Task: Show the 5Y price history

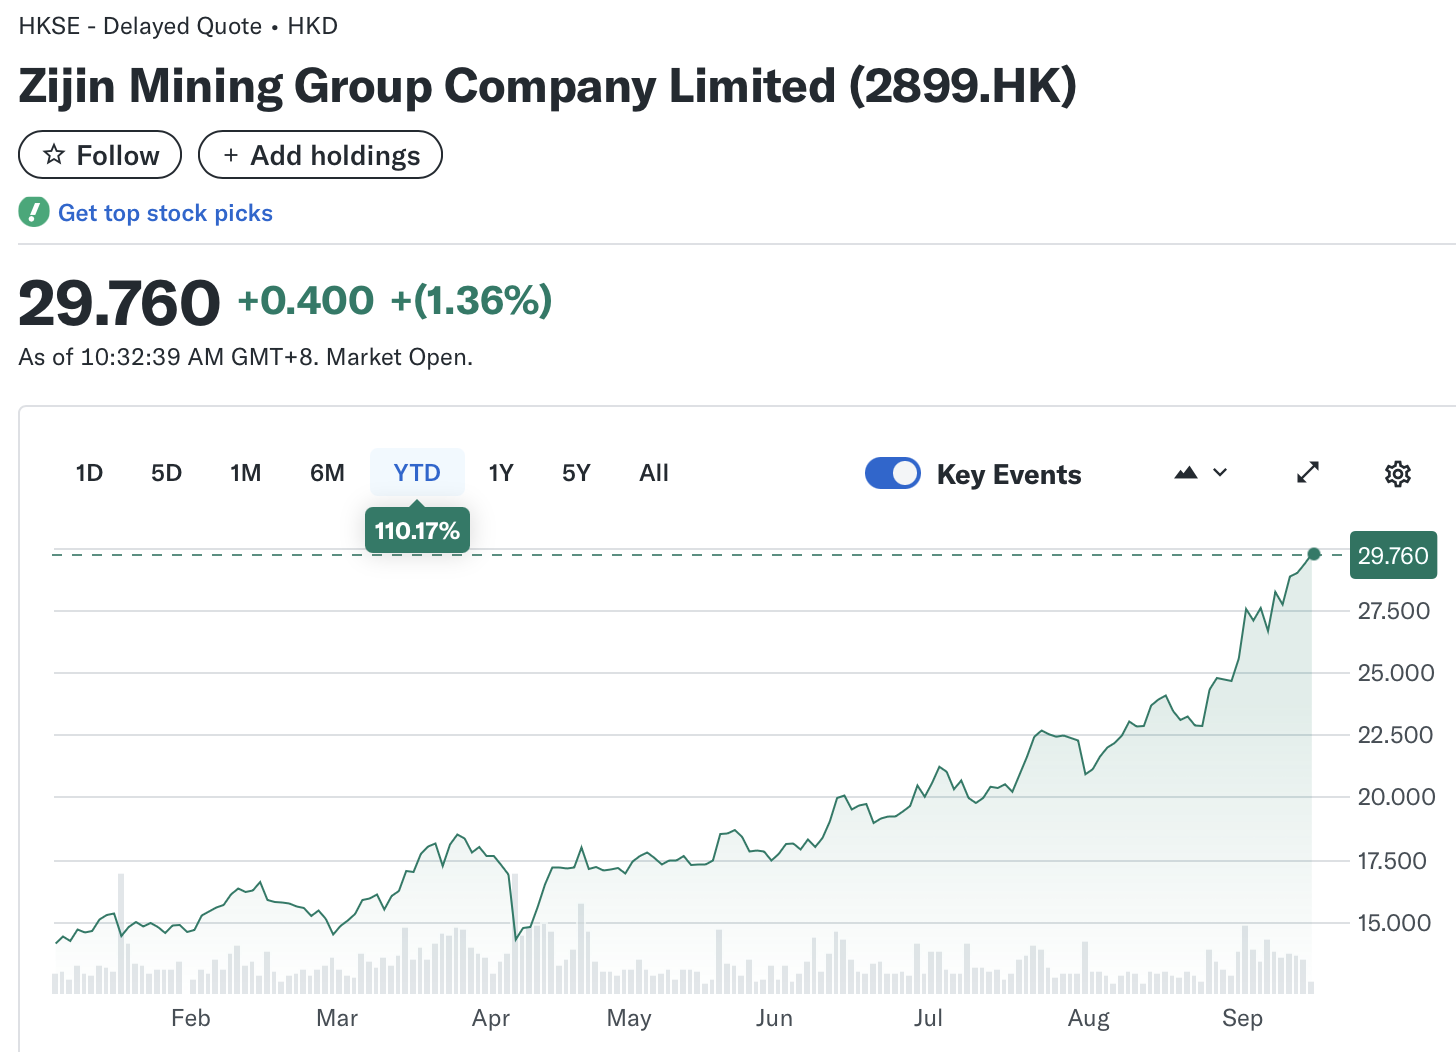Action: coord(576,473)
